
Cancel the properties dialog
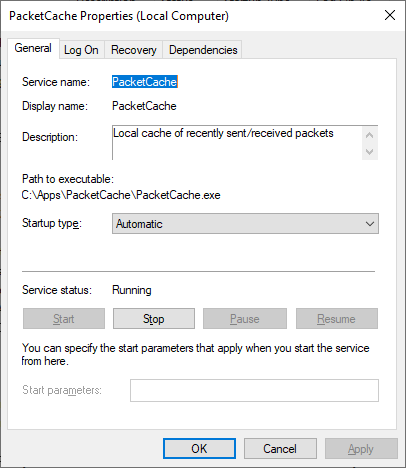tap(280, 449)
